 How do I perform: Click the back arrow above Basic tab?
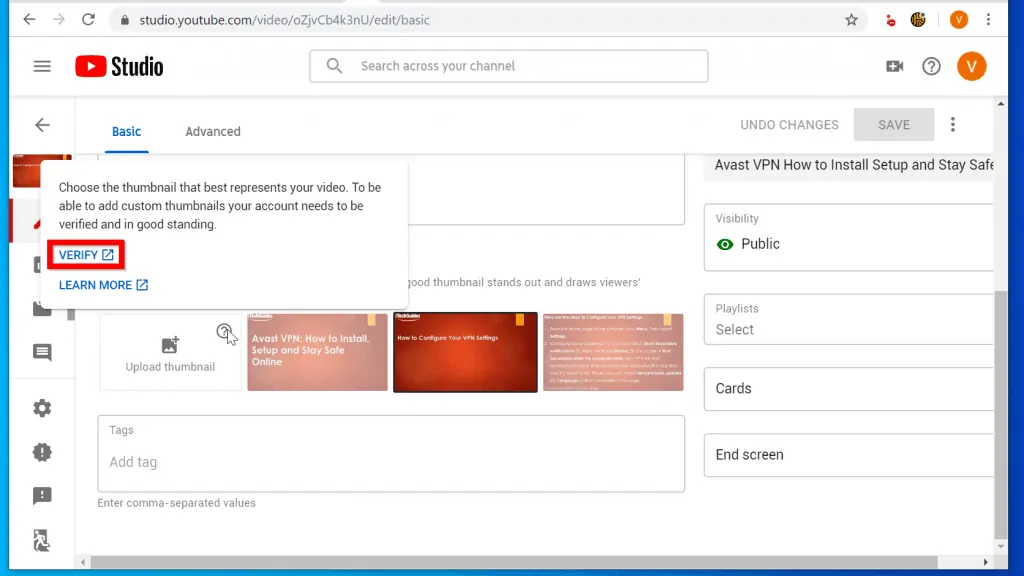42,124
